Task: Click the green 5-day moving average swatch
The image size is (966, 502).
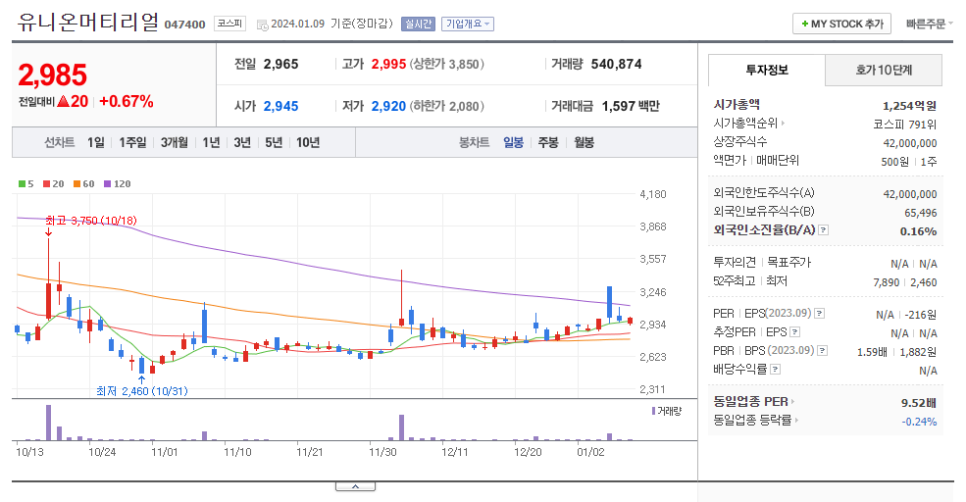Action: pyautogui.click(x=22, y=184)
